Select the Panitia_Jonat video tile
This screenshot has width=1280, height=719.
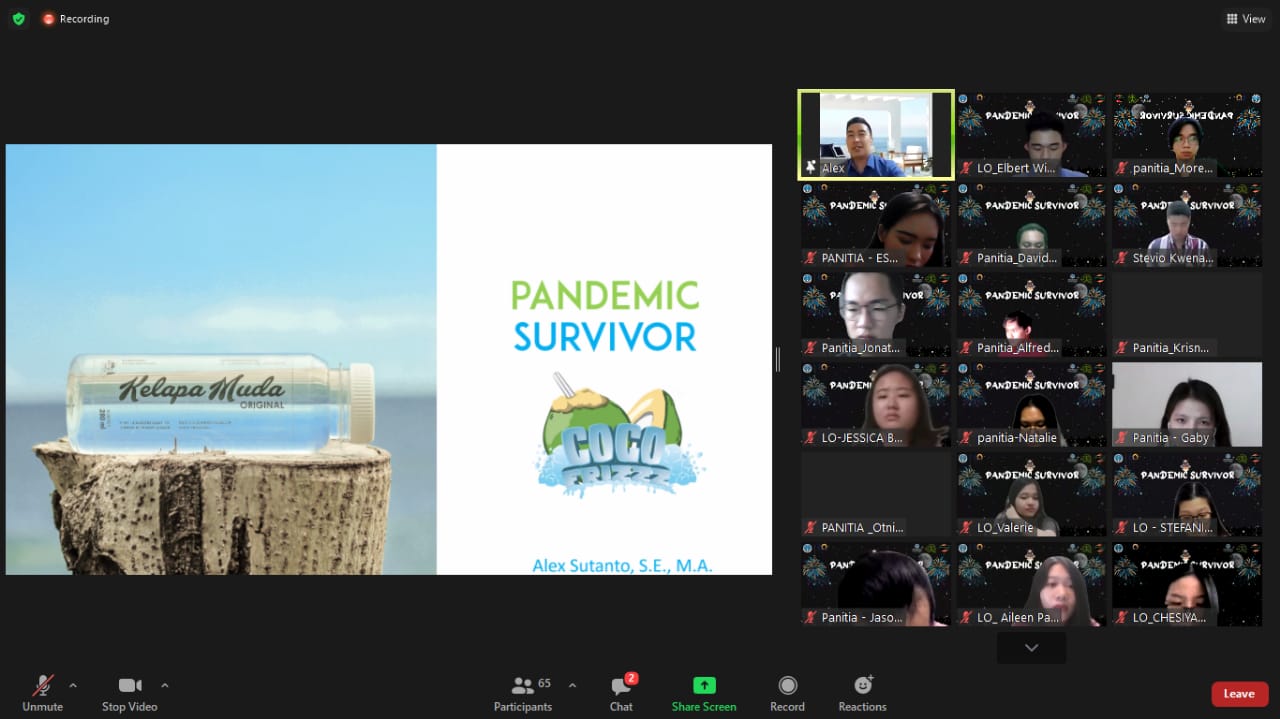tap(876, 314)
